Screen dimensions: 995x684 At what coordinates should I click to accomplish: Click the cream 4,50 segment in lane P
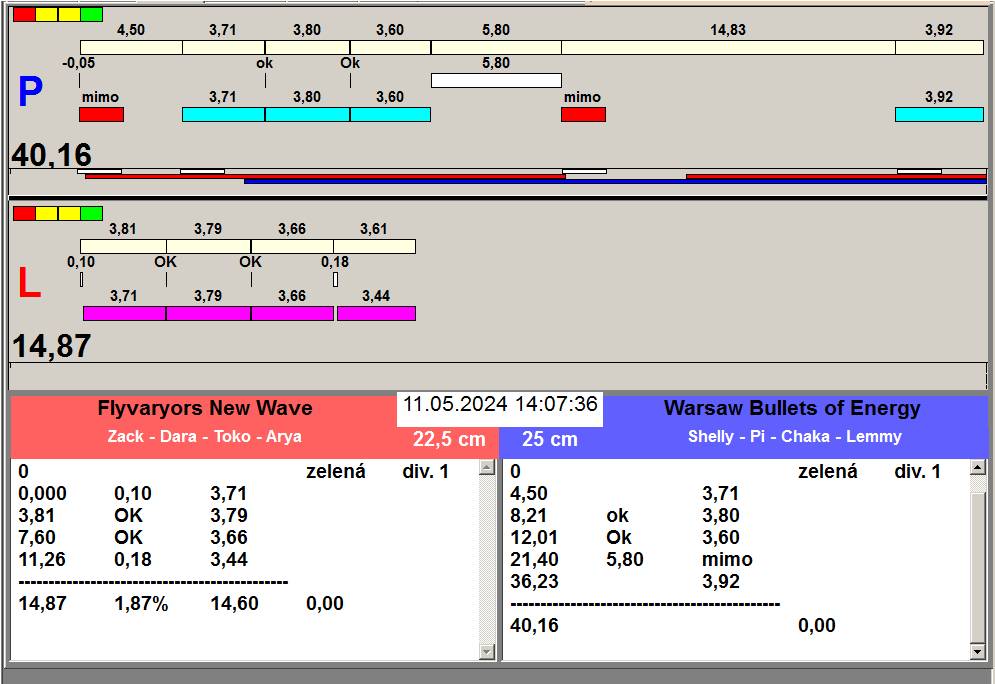[131, 48]
